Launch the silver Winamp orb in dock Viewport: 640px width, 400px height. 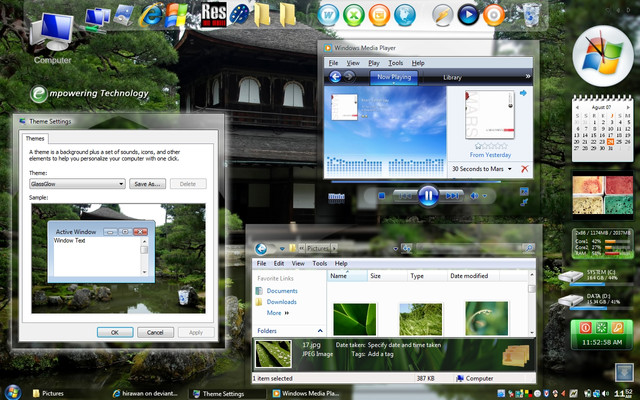click(443, 15)
